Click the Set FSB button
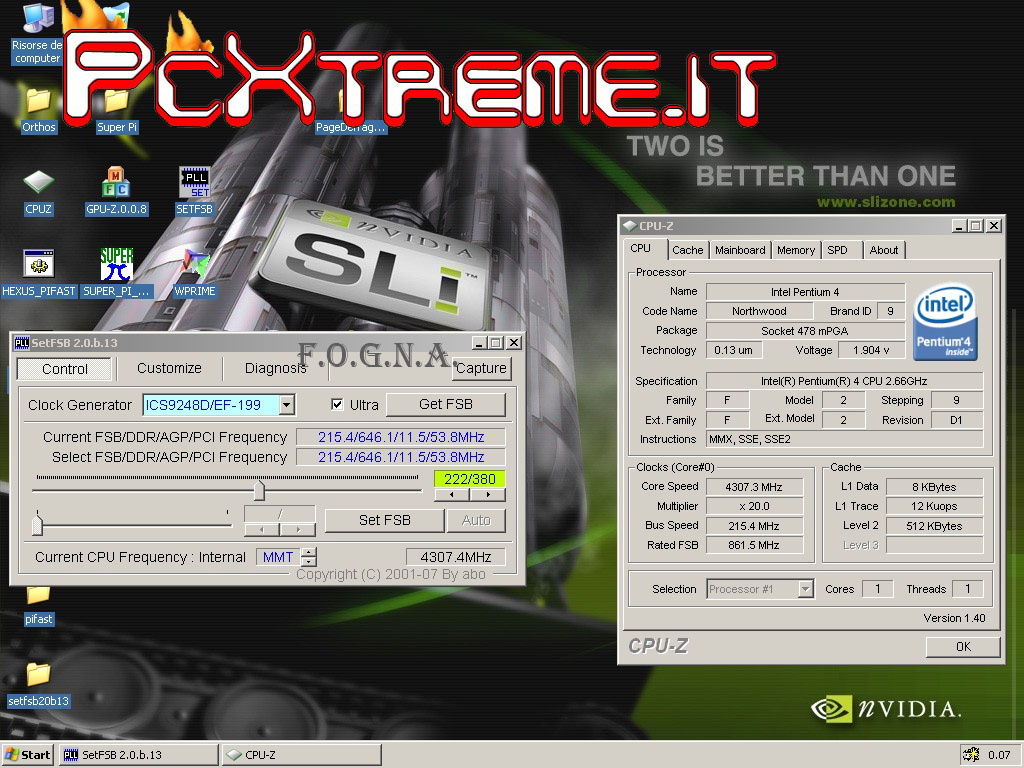 pos(385,520)
